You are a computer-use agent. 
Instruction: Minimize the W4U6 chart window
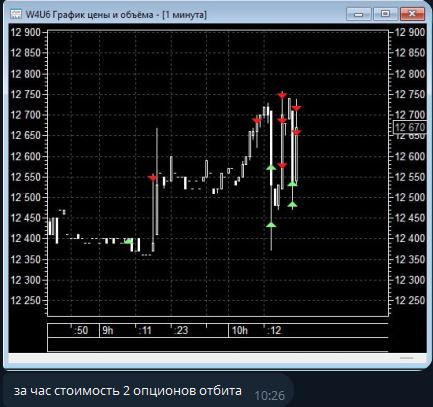coord(359,14)
